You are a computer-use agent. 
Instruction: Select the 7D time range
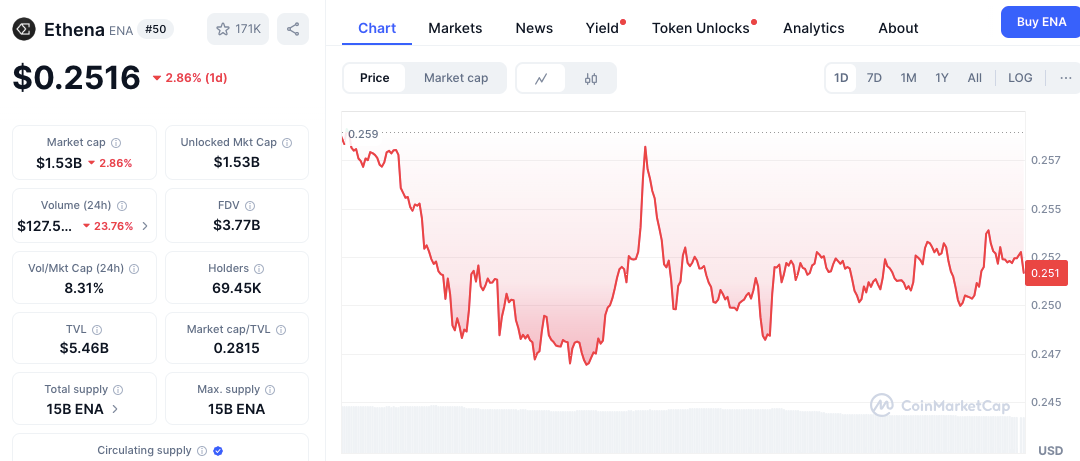874,78
